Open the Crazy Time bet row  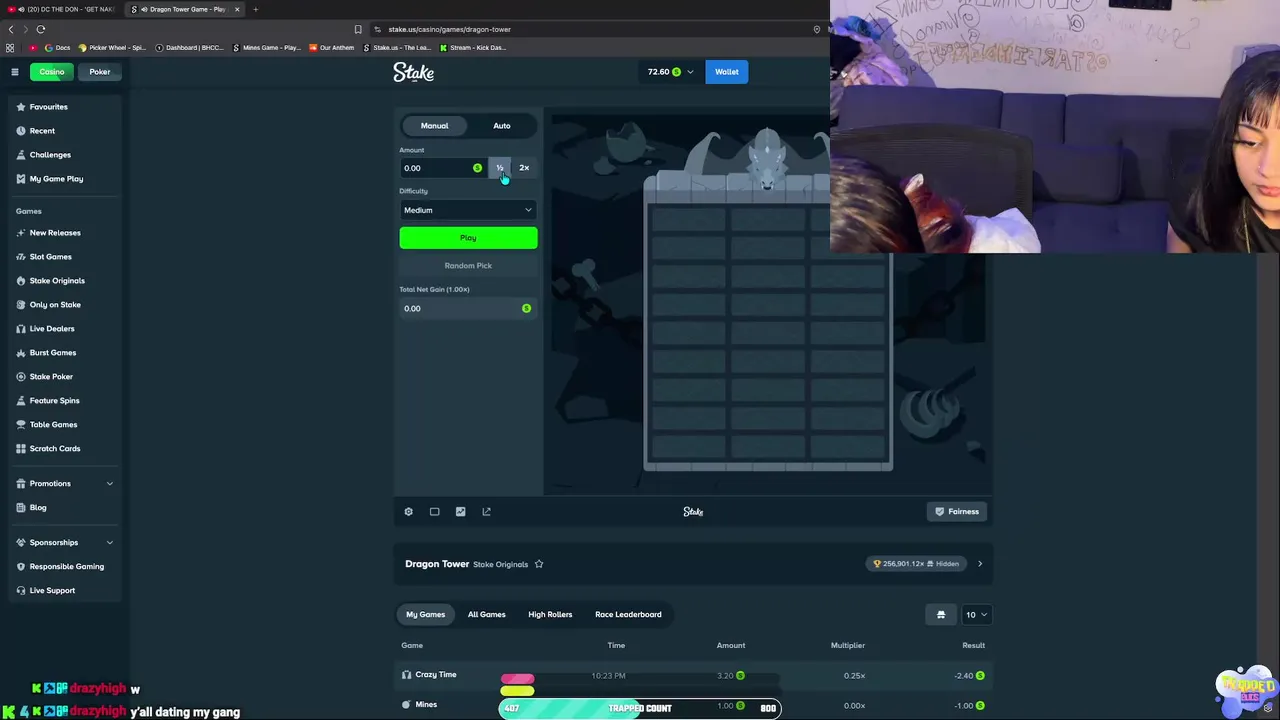tap(693, 676)
